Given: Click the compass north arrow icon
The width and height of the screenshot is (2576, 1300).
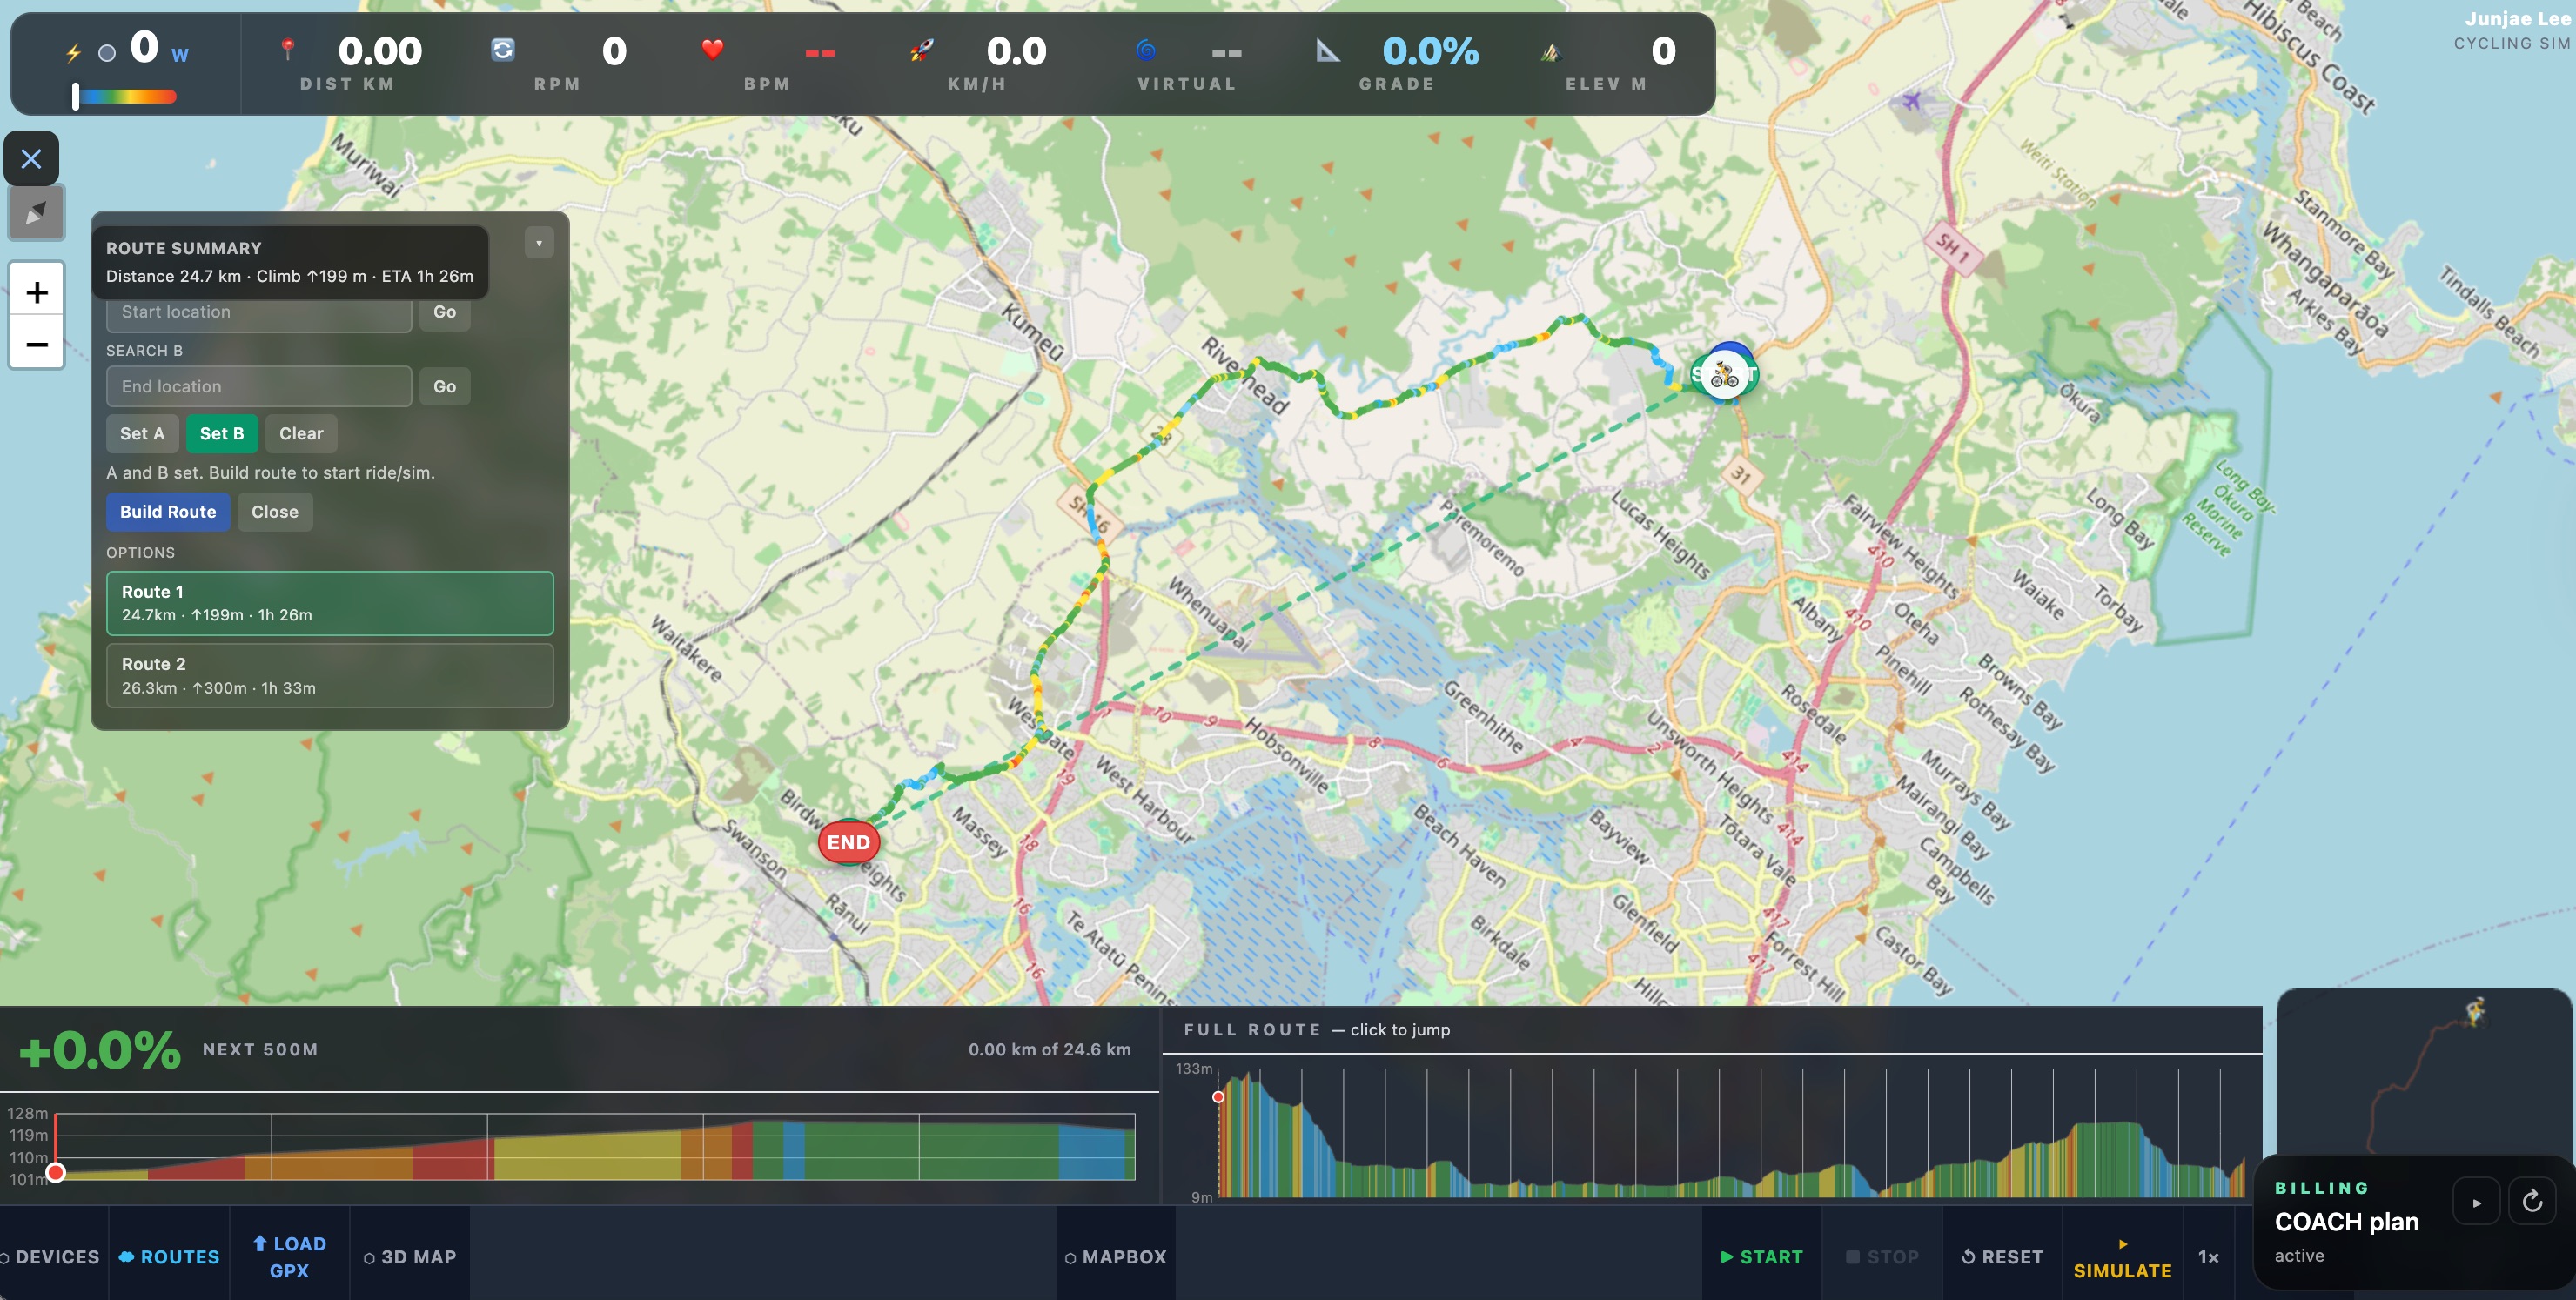Looking at the screenshot, I should click(x=36, y=212).
